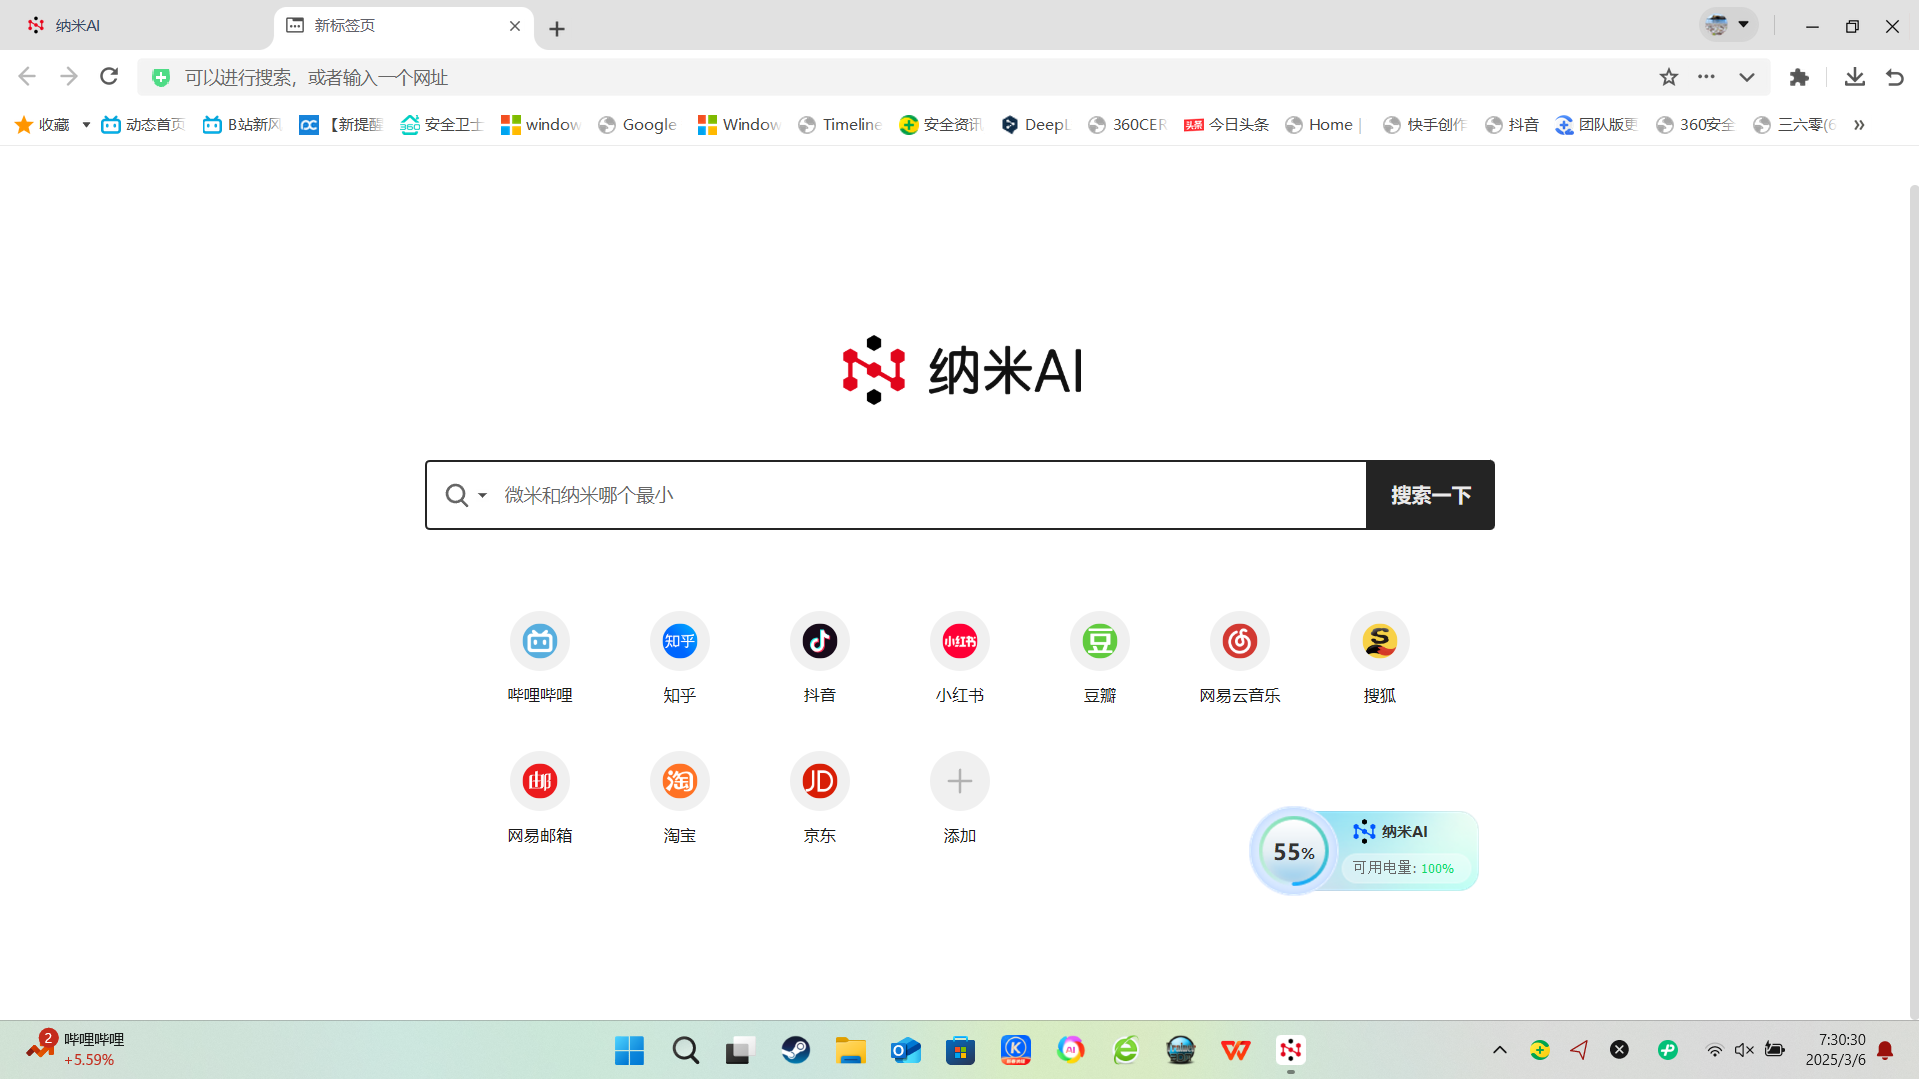Click the 纳米AI logo on the page

[962, 370]
